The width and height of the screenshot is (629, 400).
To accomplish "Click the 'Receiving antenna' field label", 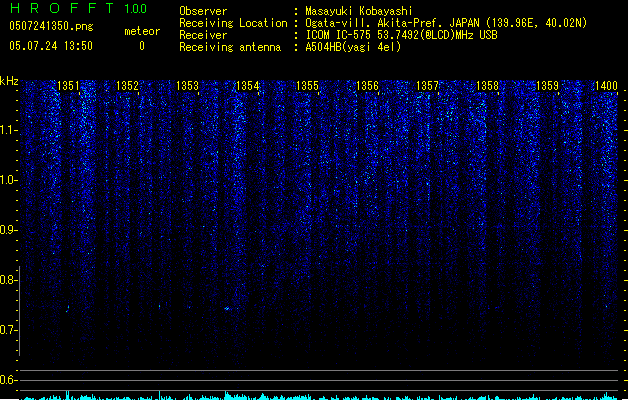I will 230,47.
